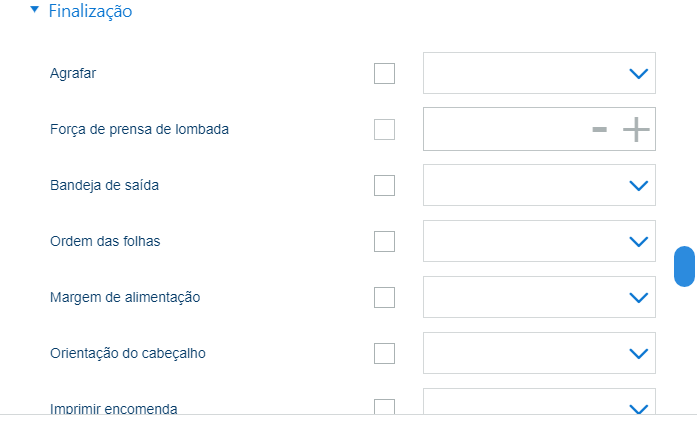Expand the Bandeja de saída dropdown arrow
The width and height of the screenshot is (697, 421).
pos(637,186)
